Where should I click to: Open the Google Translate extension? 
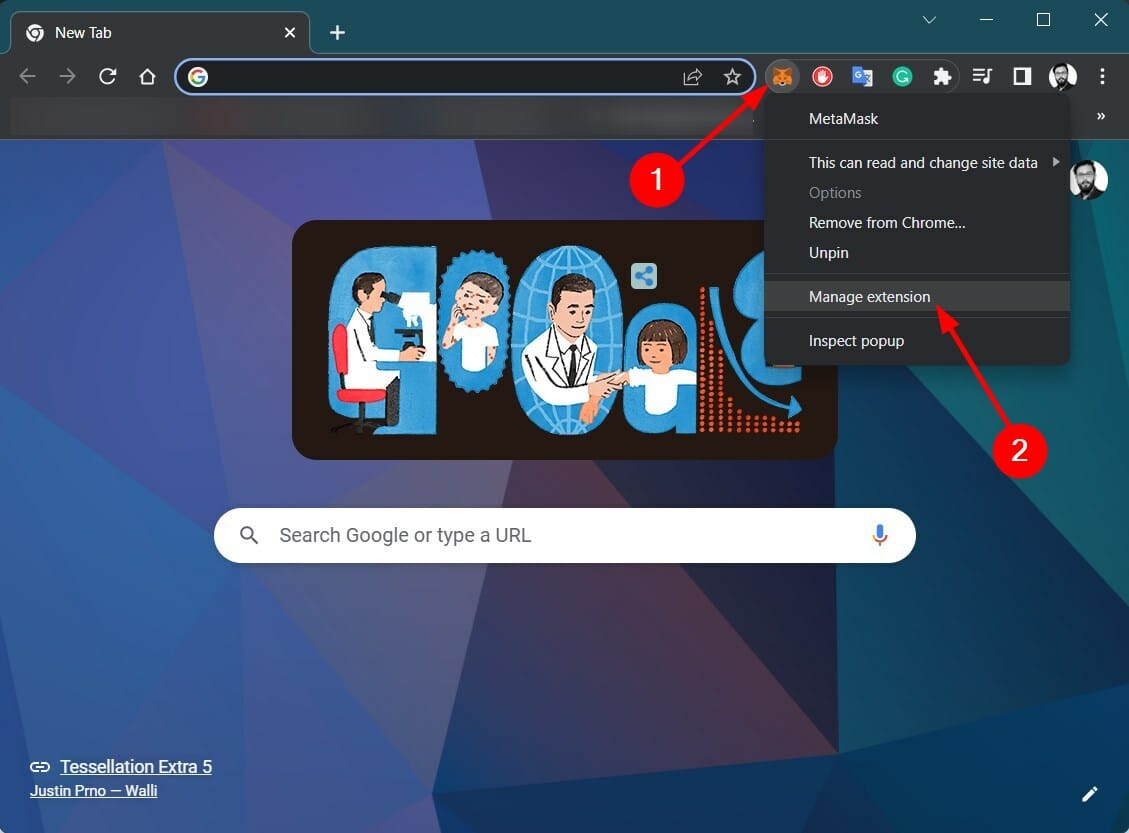(x=862, y=76)
